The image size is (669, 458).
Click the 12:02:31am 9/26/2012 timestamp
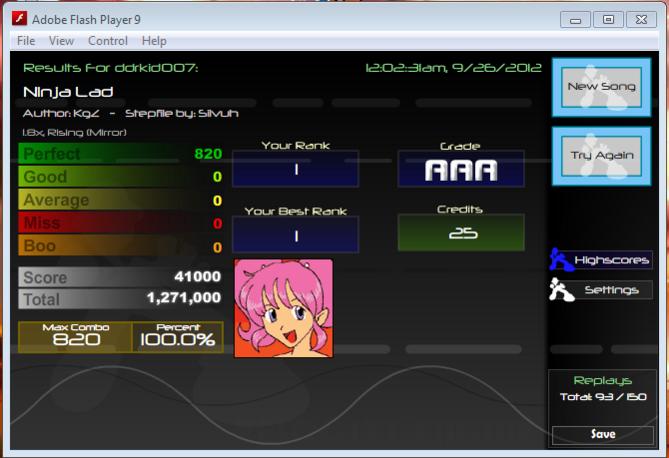click(x=454, y=68)
